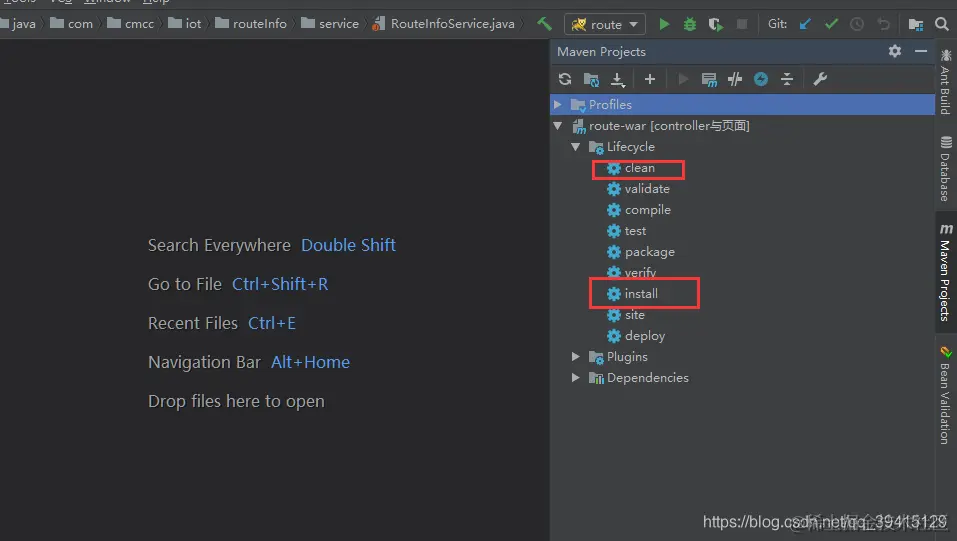The image size is (957, 541).
Task: Open Maven Projects panel gear options
Action: point(895,51)
